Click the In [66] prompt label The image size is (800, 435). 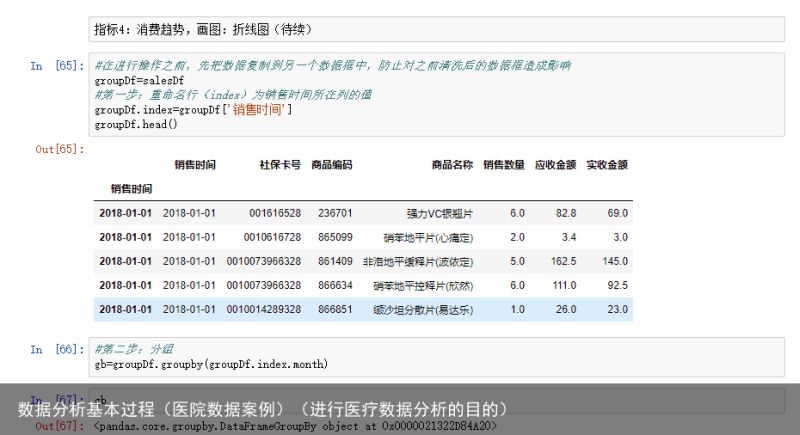[57, 349]
